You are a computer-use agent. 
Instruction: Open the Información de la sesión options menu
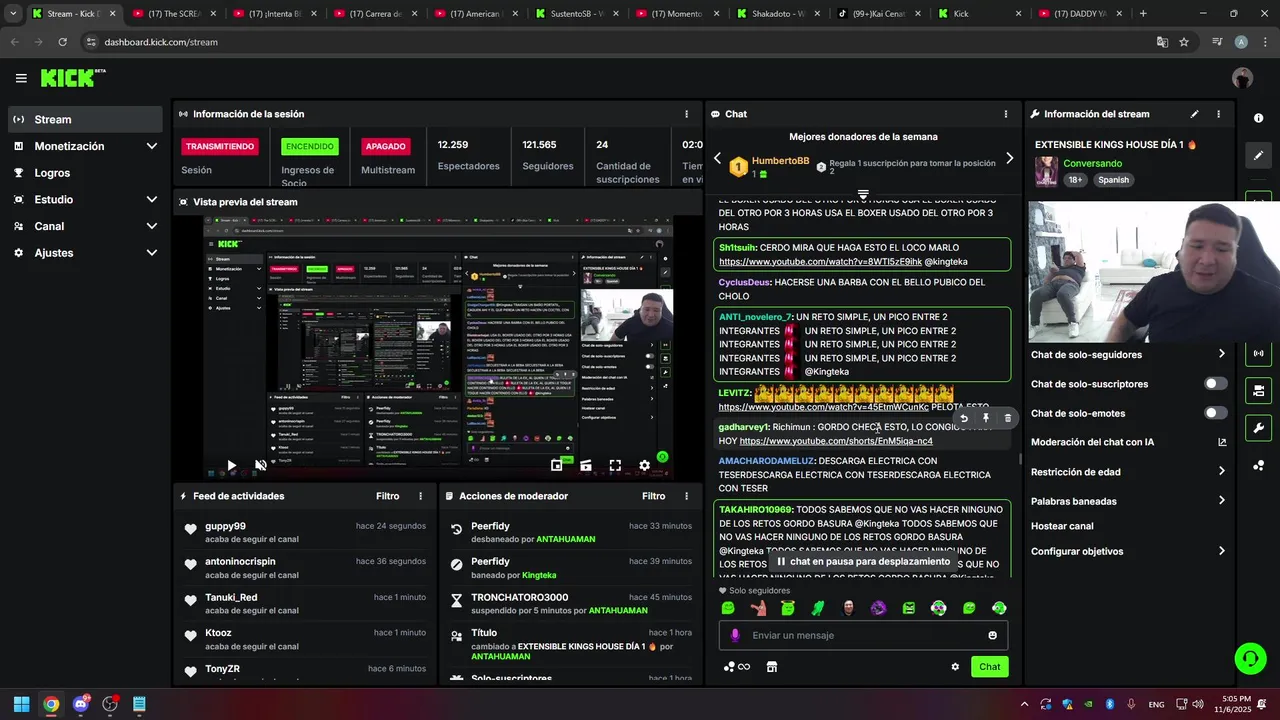click(x=686, y=114)
